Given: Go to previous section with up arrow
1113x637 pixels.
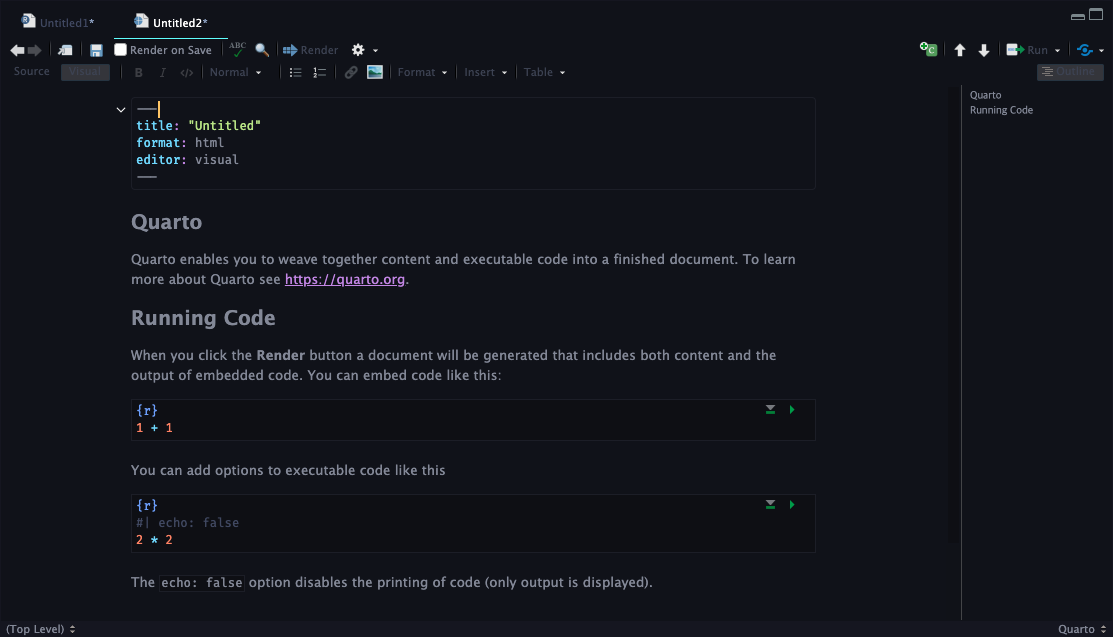Looking at the screenshot, I should 960,50.
